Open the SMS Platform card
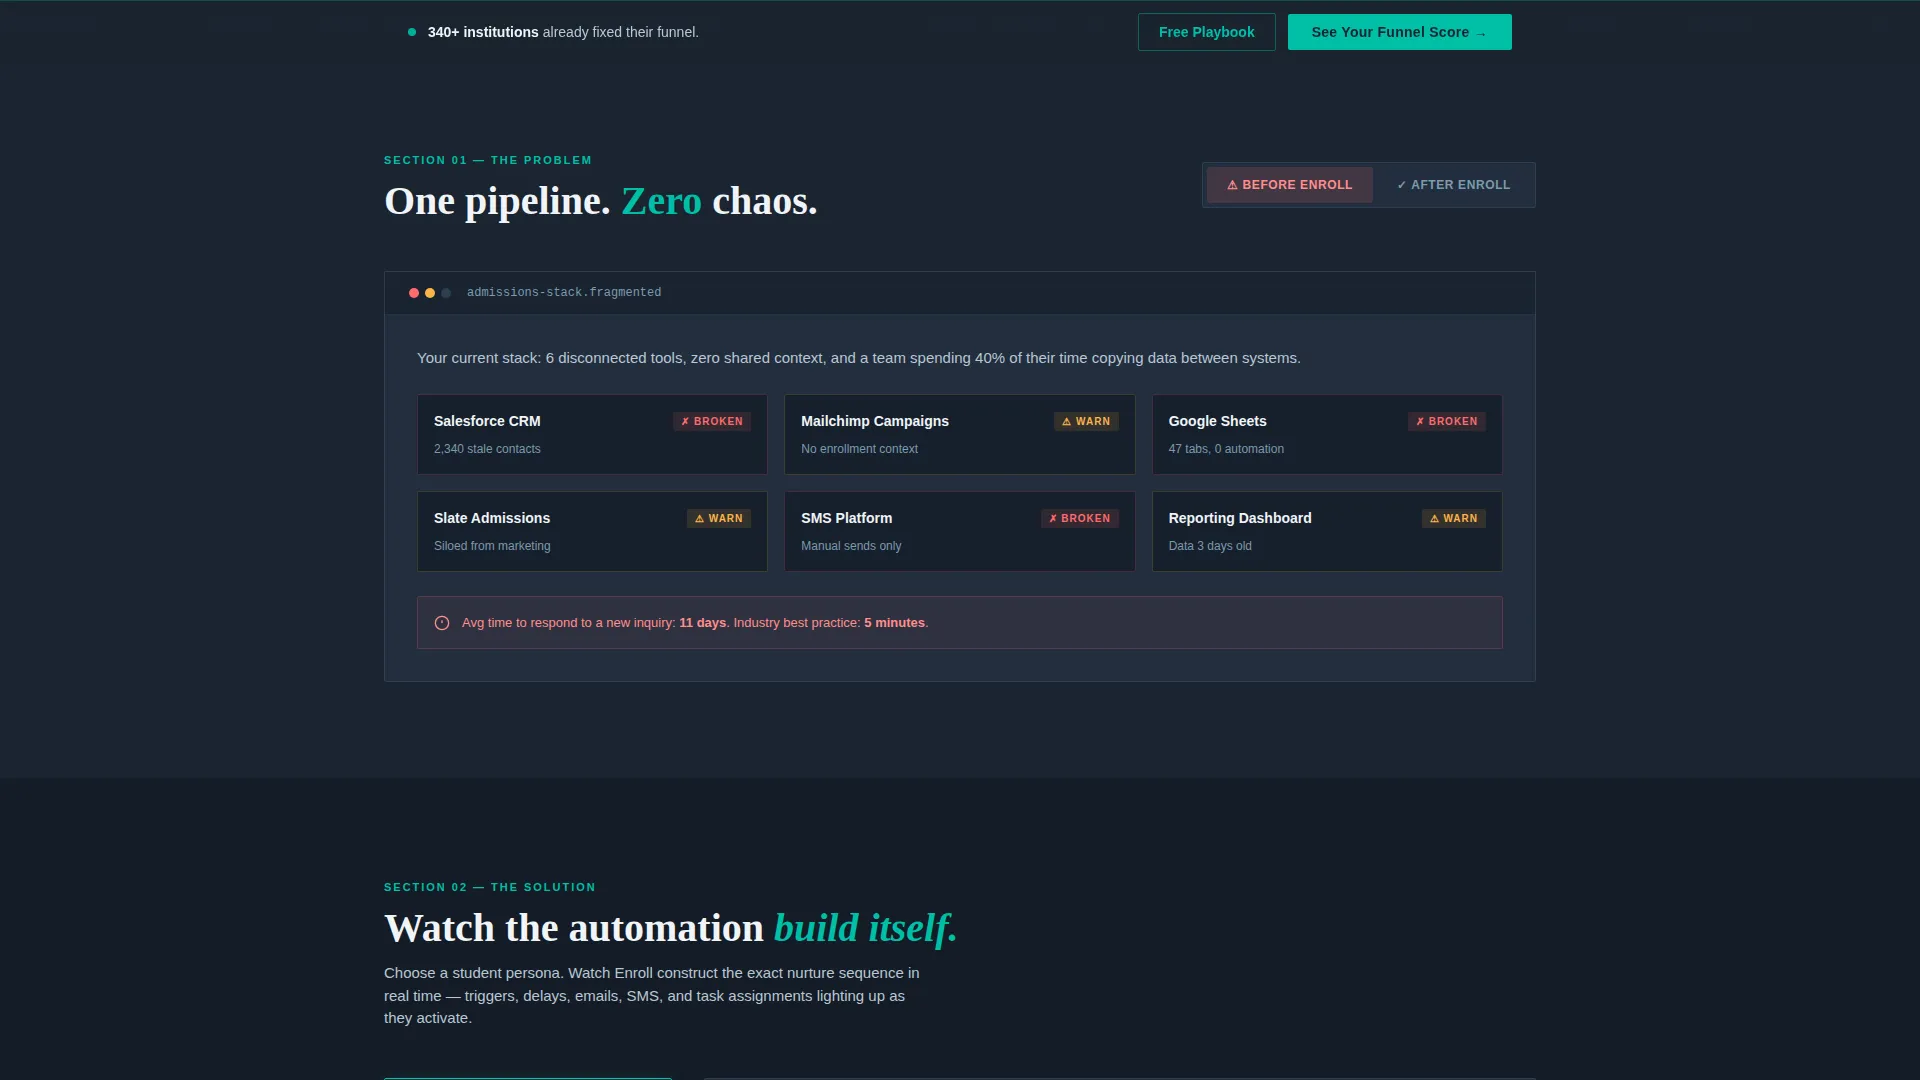The image size is (1920, 1080). (x=960, y=531)
